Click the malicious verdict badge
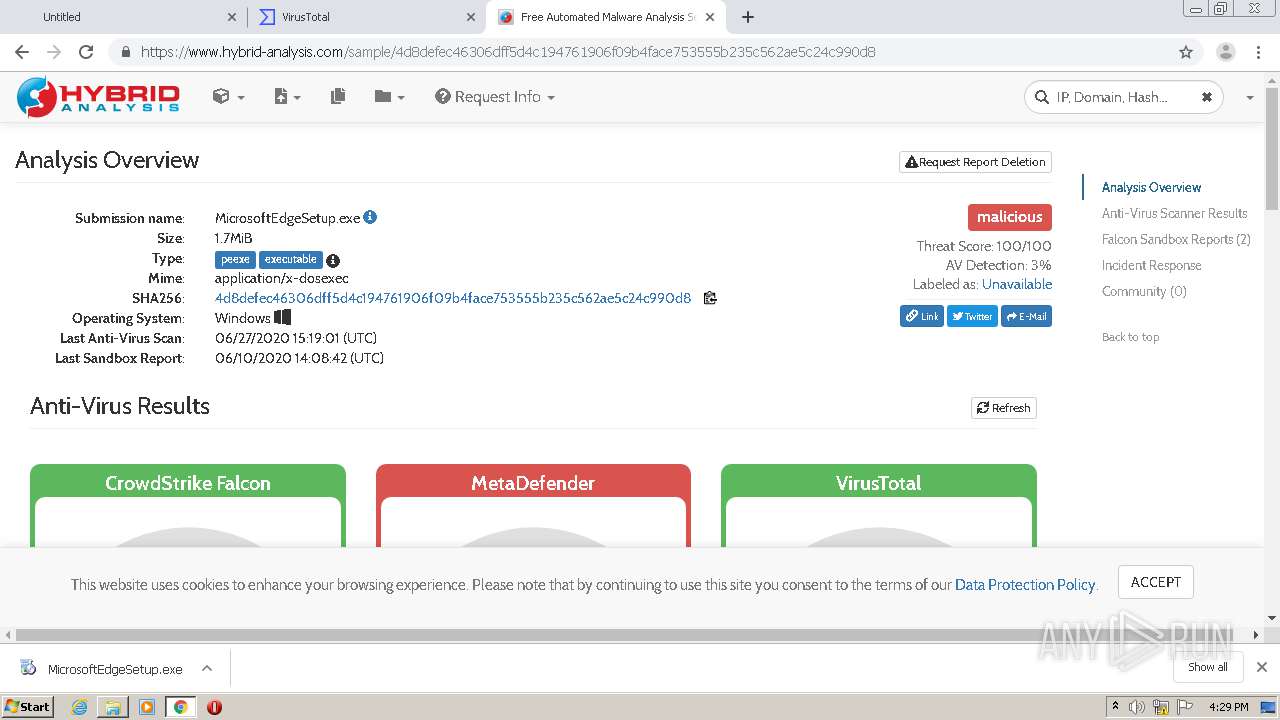The width and height of the screenshot is (1280, 720). pyautogui.click(x=1010, y=217)
